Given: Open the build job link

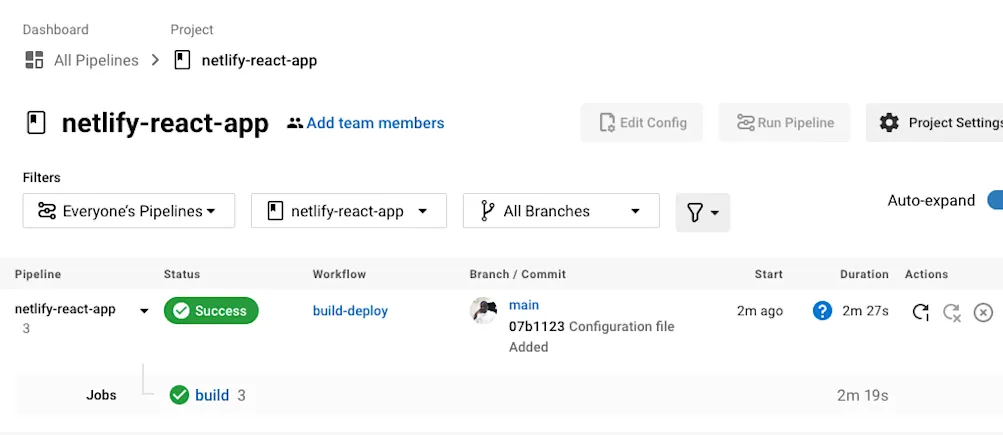Looking at the screenshot, I should (x=212, y=395).
